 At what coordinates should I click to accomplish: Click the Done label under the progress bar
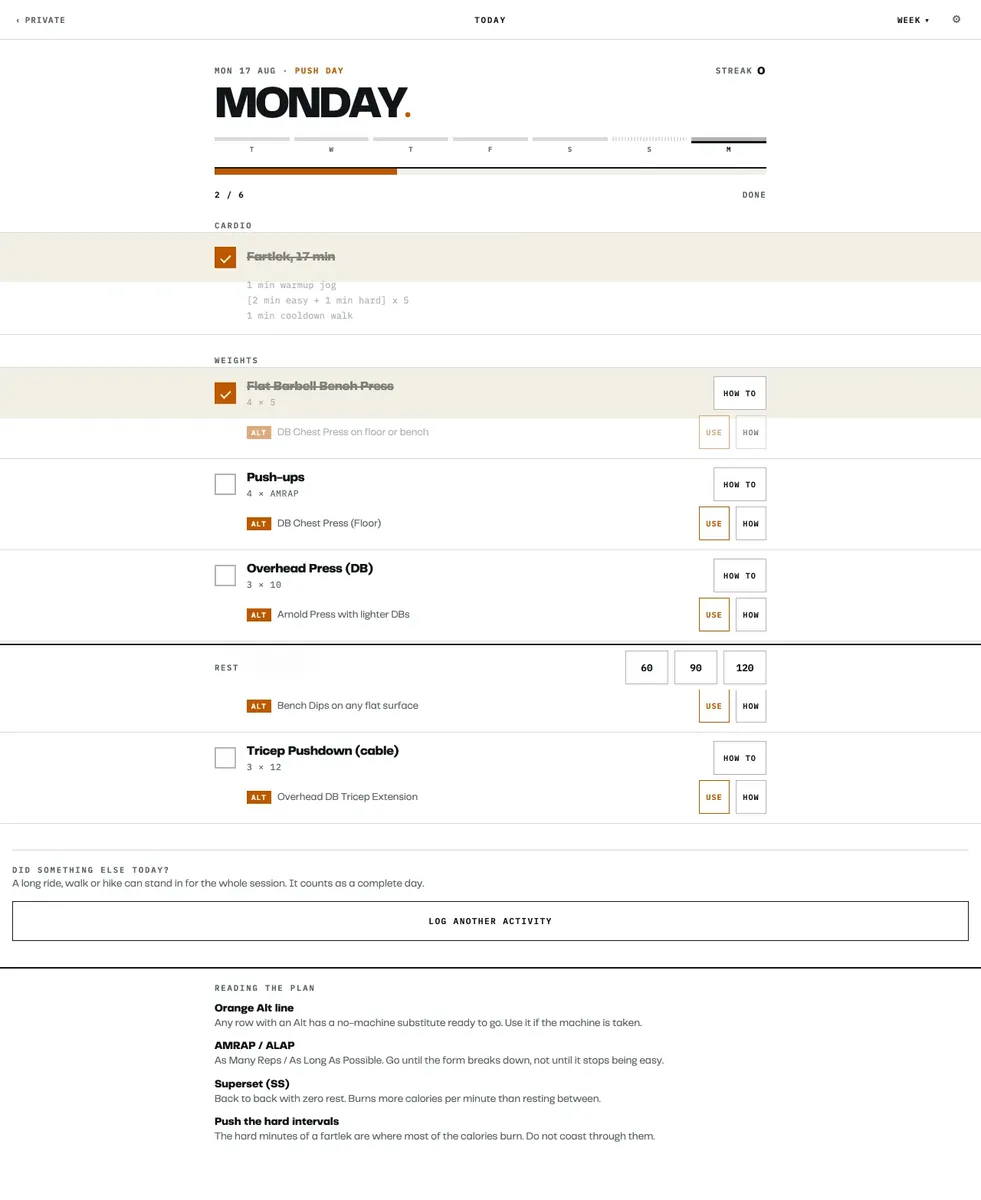click(754, 195)
